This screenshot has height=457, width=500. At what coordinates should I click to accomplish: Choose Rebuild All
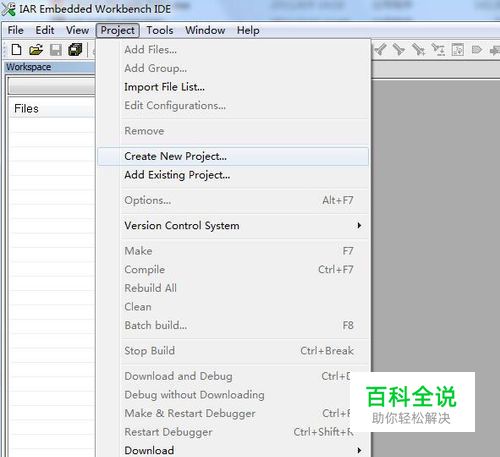pos(233,288)
